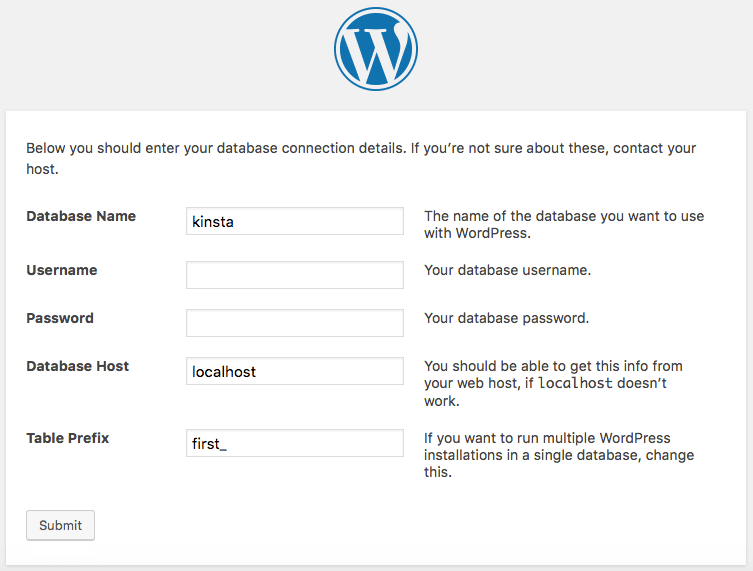Click the "Database Name" label

(81, 216)
